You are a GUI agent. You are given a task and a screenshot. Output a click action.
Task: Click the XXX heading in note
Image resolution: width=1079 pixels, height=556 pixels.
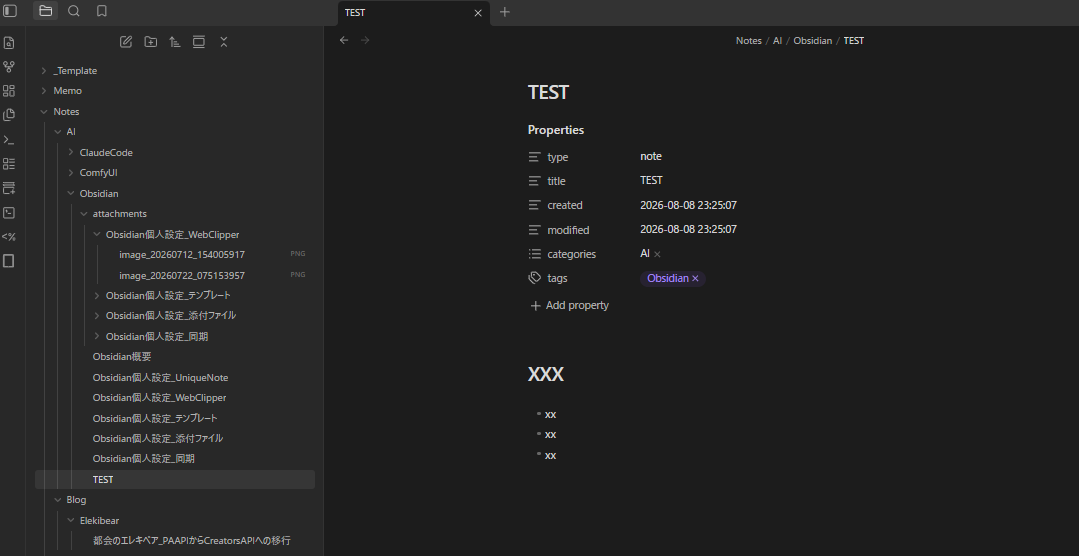[x=546, y=374]
